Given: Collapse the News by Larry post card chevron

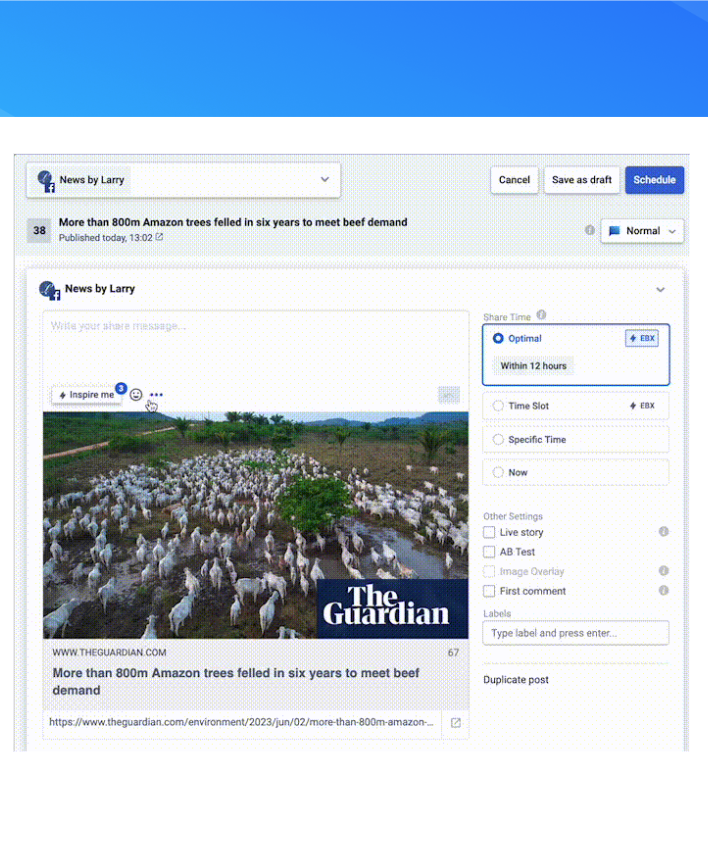Looking at the screenshot, I should coord(660,290).
